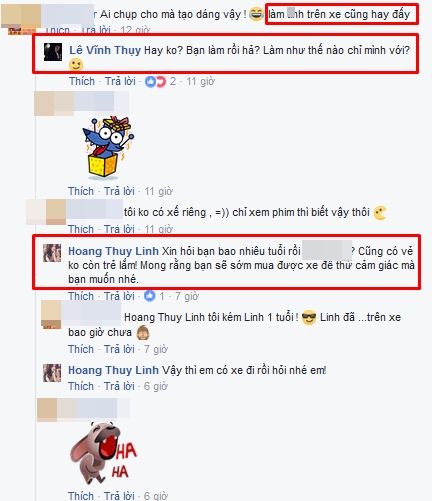Reply to Lê Vĩnh Thụy's comment
Screen dimensions: 432x501
click(120, 81)
